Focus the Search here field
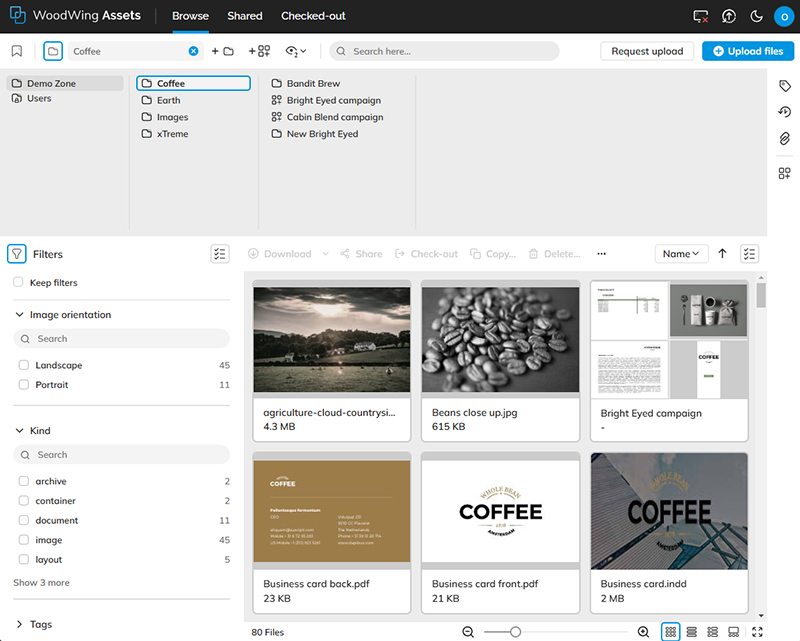The image size is (800, 641). [444, 51]
